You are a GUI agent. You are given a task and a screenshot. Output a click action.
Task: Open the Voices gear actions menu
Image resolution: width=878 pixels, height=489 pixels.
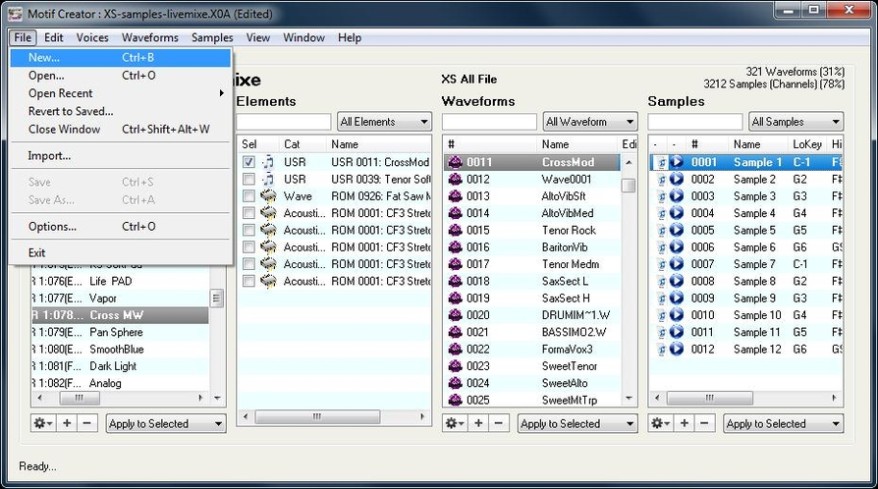pyautogui.click(x=42, y=423)
